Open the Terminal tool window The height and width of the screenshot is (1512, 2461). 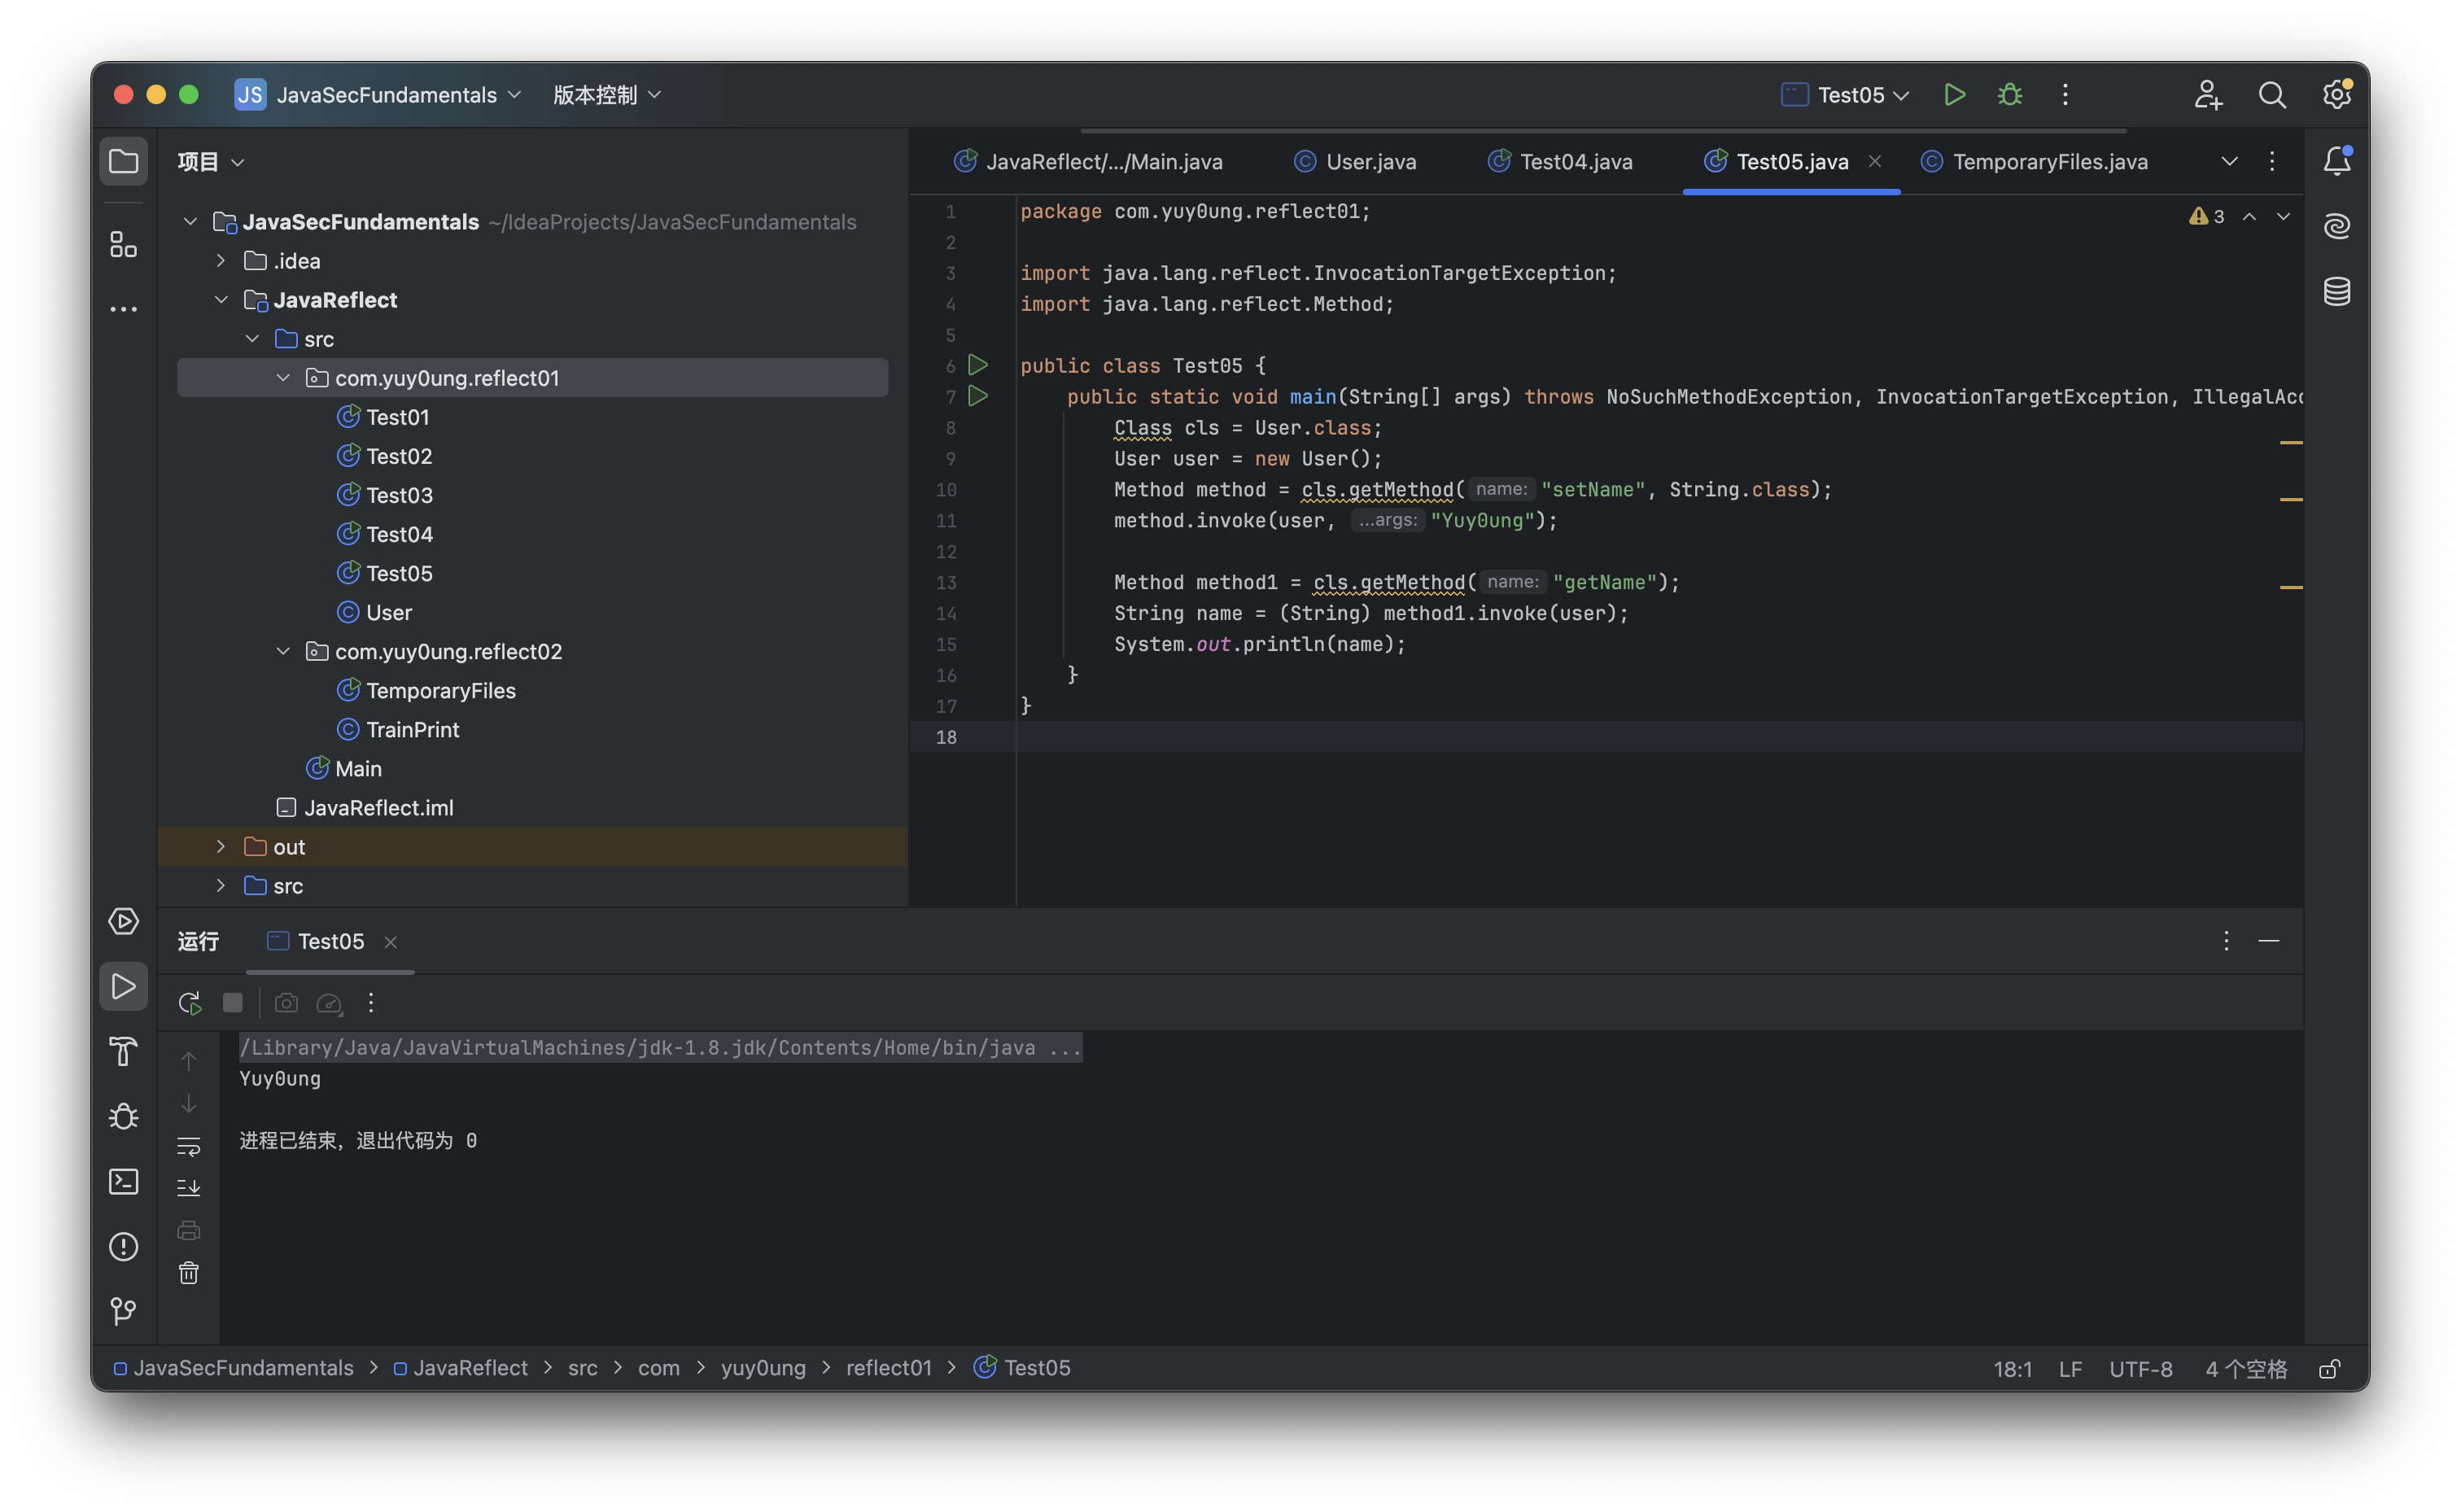coord(123,1182)
